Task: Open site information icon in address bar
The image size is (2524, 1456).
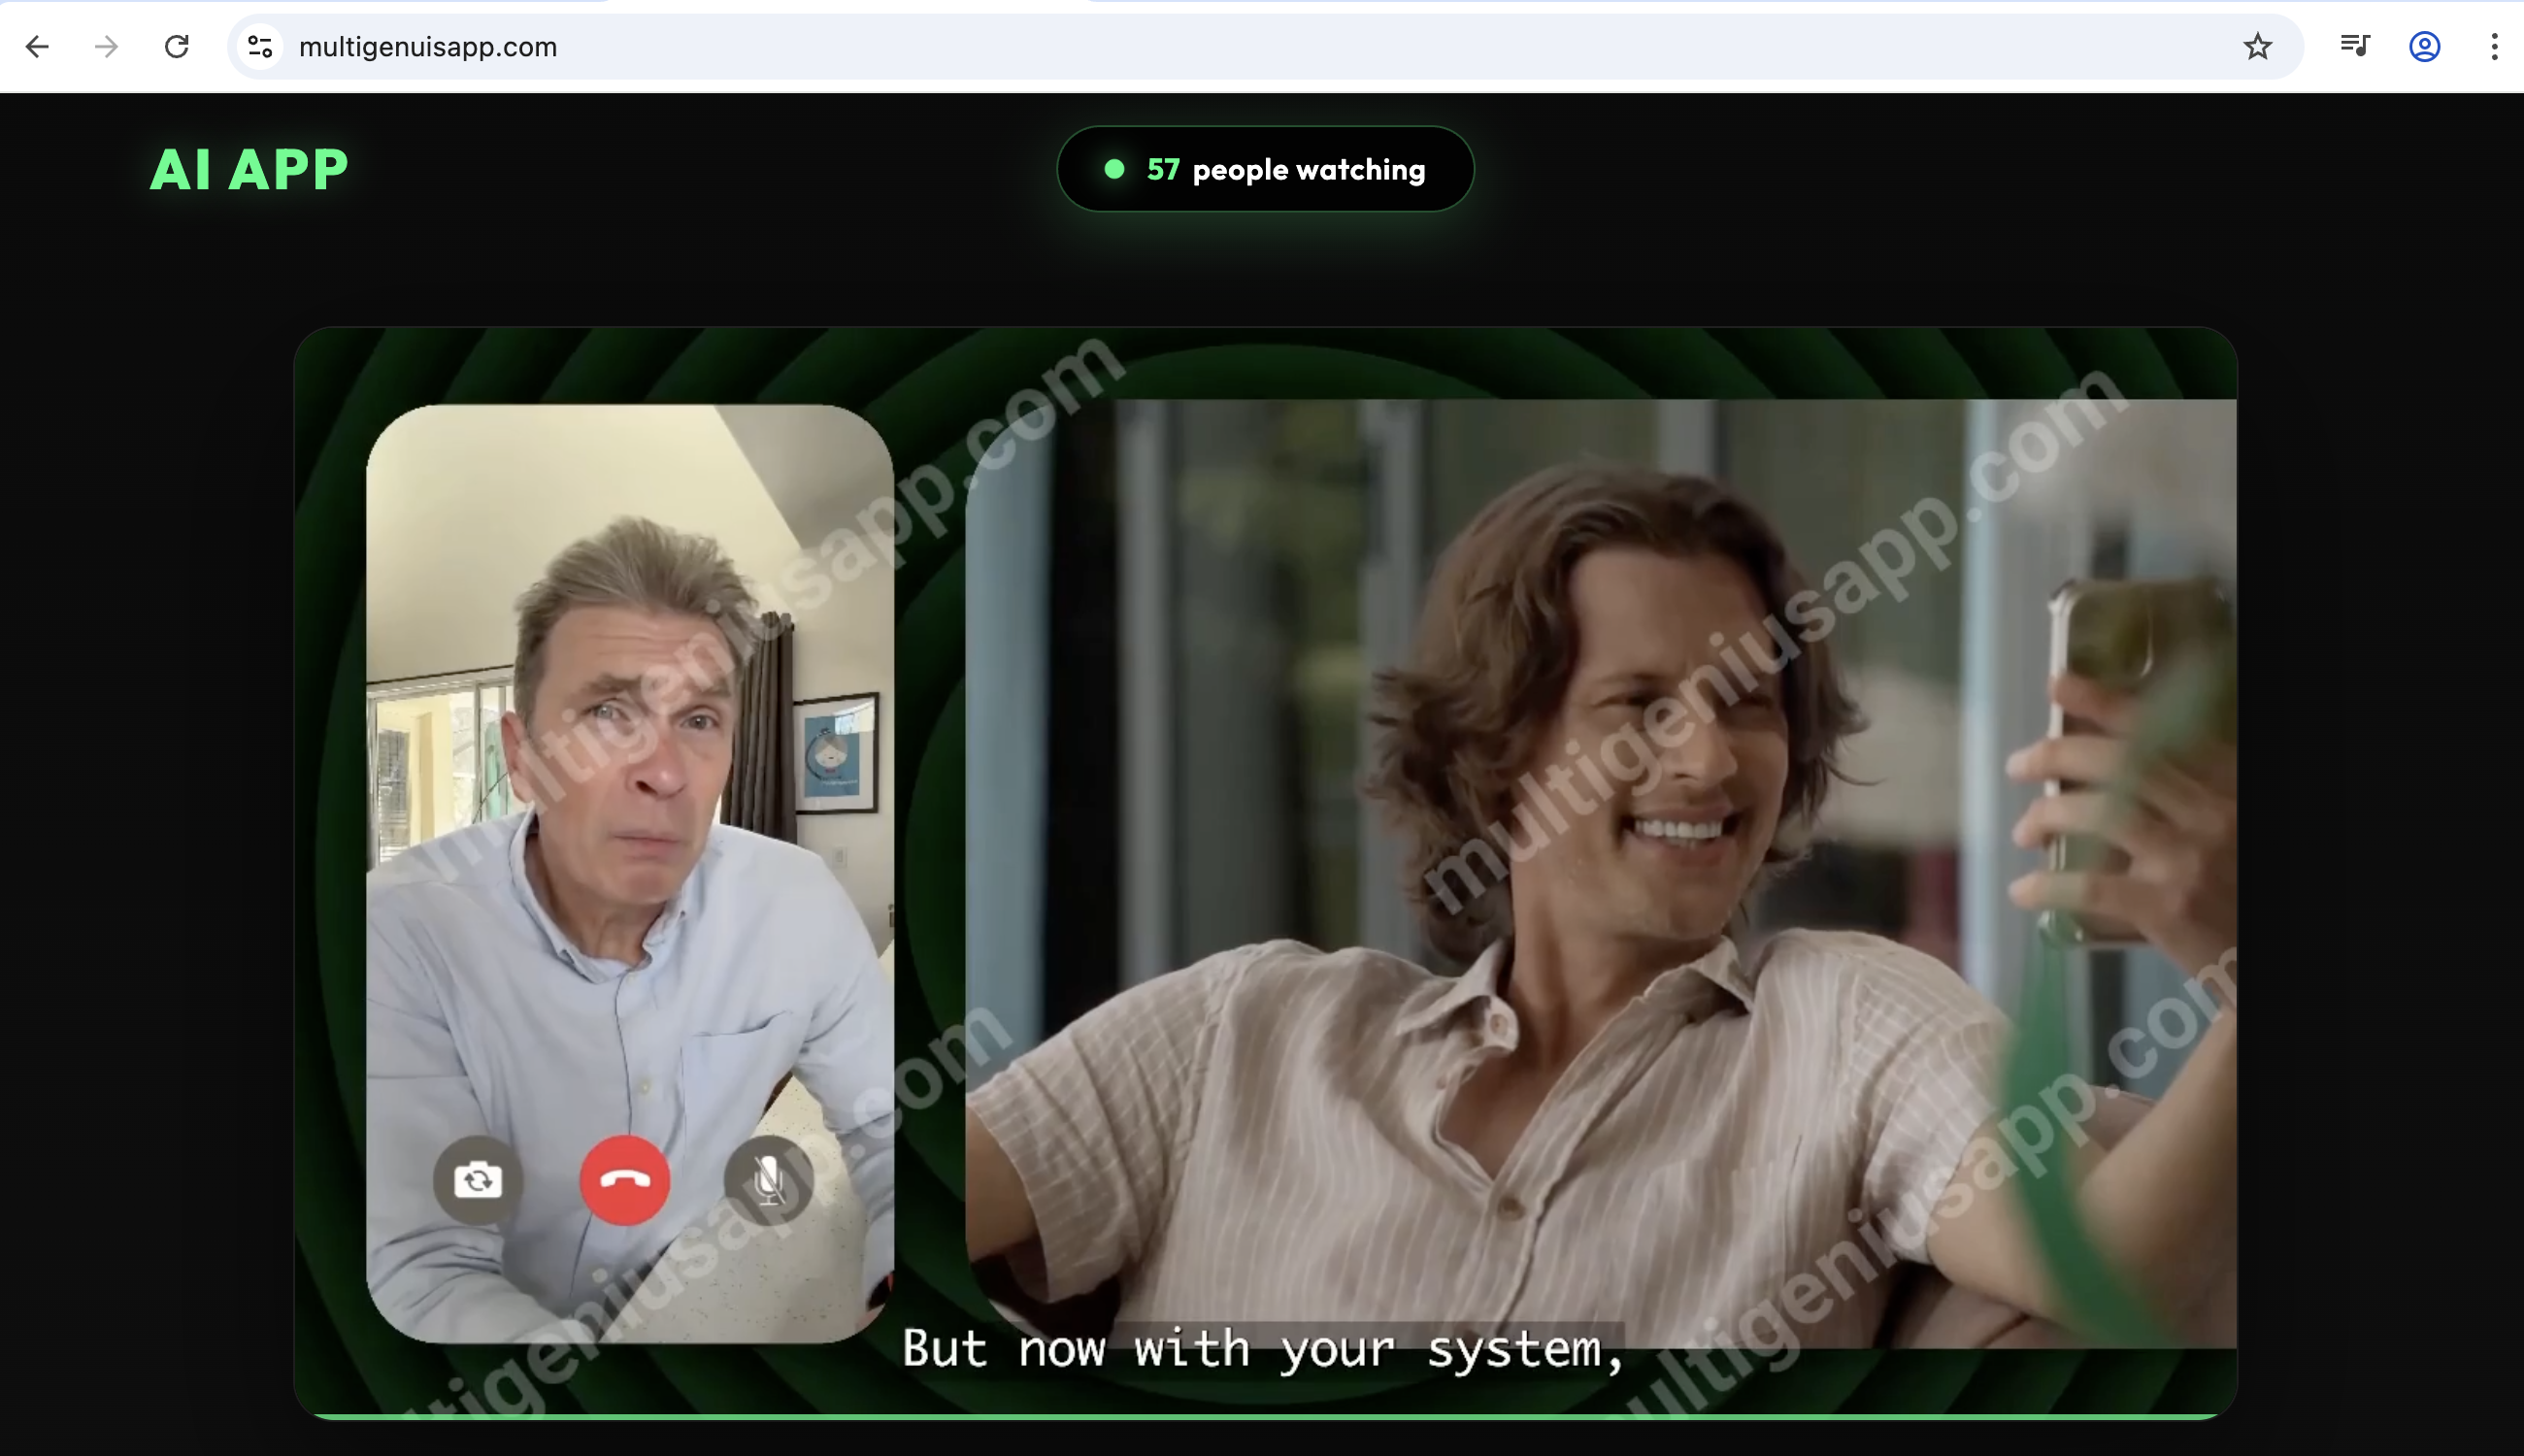Action: pyautogui.click(x=260, y=47)
